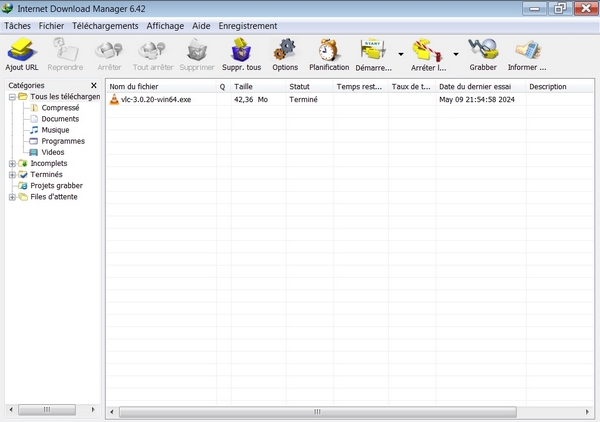Close the Catégories side panel
Screen dimensions: 600x422
[x=94, y=86]
